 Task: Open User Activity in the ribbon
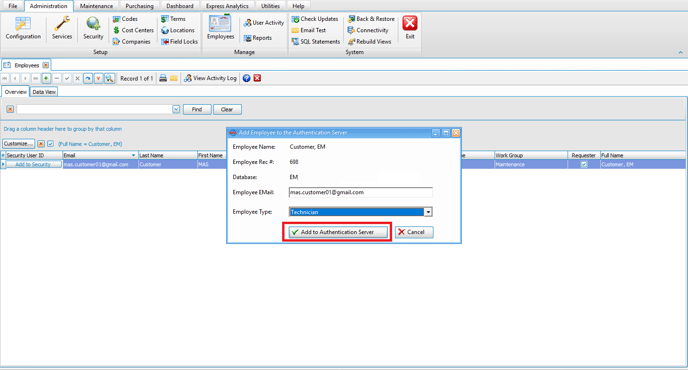[x=264, y=22]
